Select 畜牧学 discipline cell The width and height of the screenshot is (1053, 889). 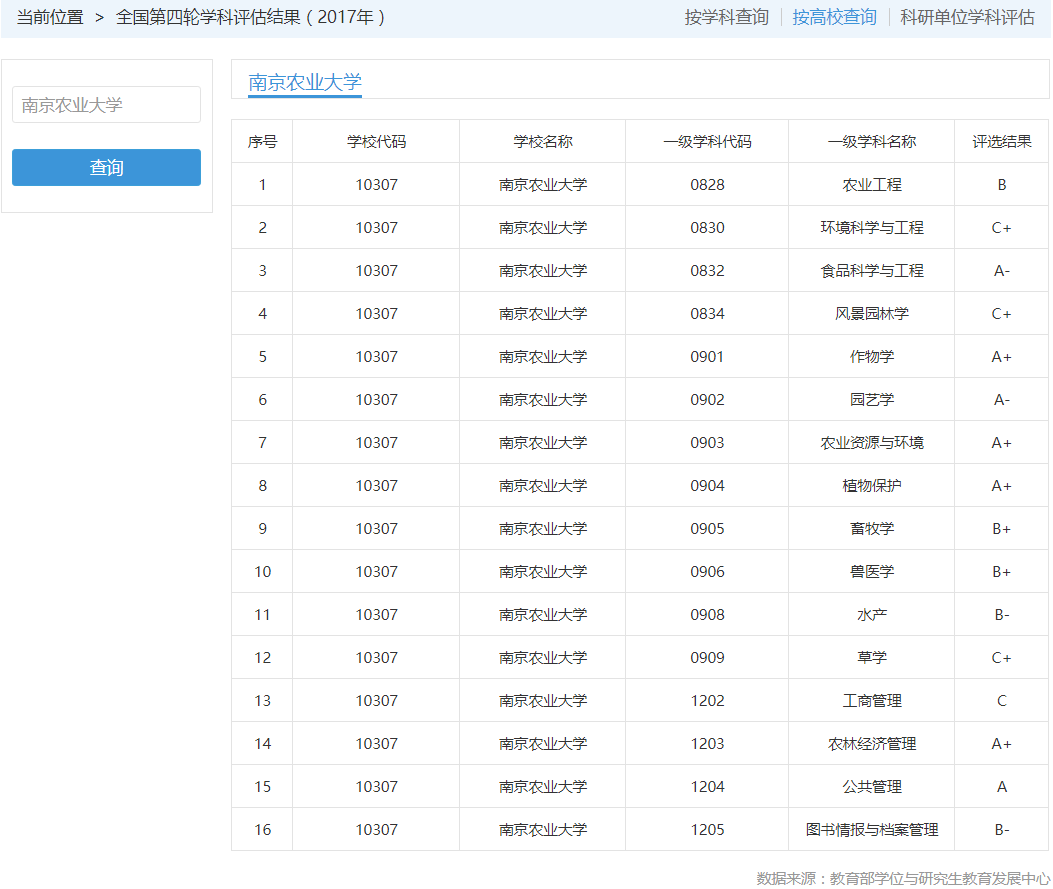(x=872, y=528)
